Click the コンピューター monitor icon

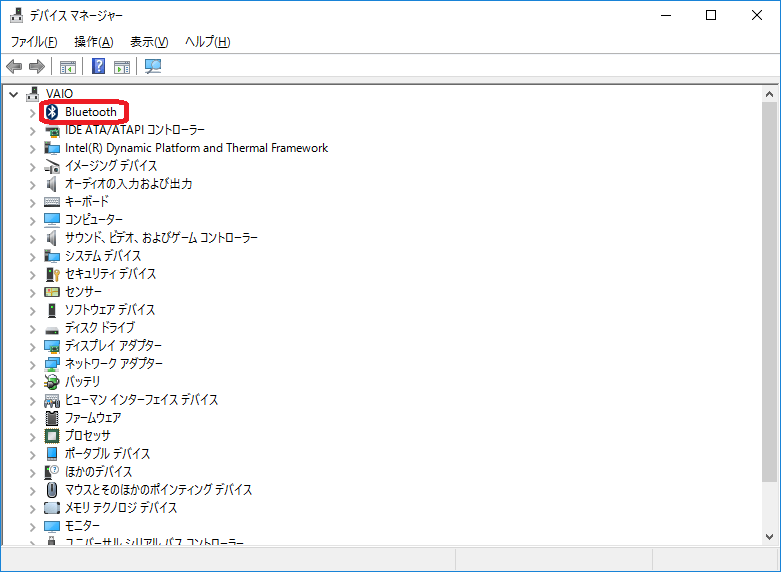52,220
